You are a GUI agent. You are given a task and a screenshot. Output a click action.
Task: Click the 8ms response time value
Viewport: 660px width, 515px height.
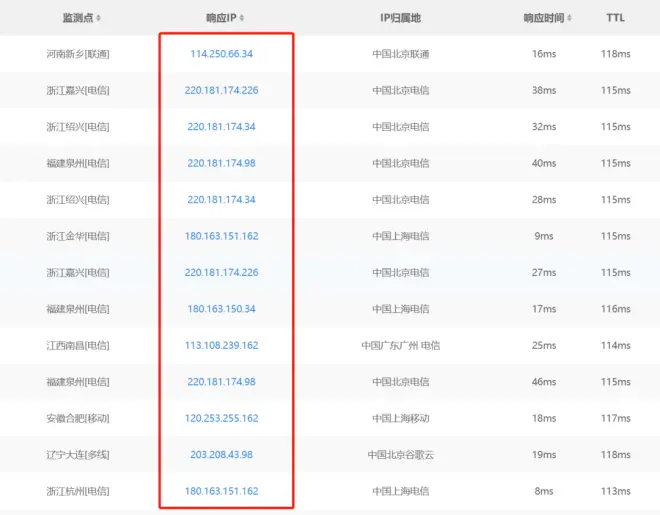point(544,491)
